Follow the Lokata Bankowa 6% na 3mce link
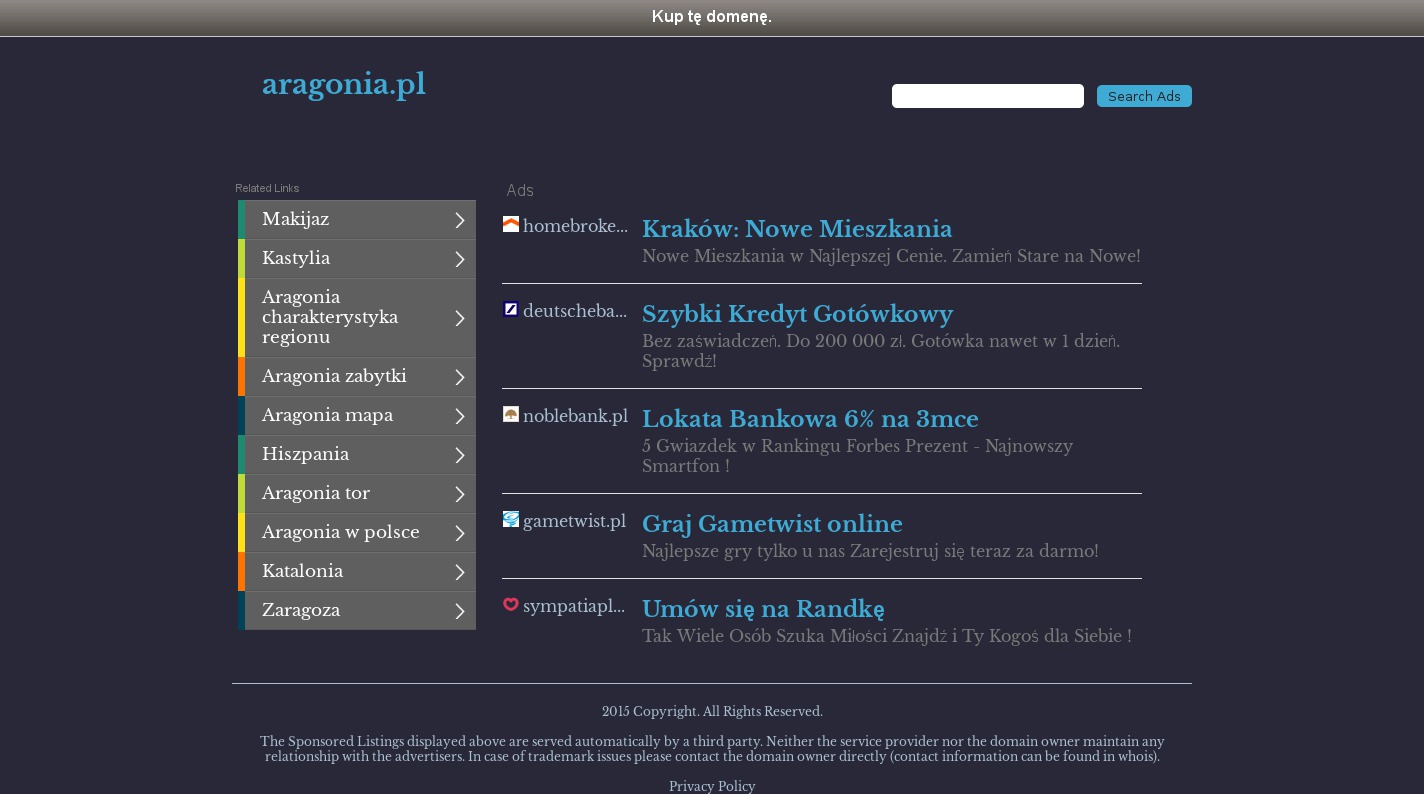Image resolution: width=1424 pixels, height=794 pixels. 810,420
